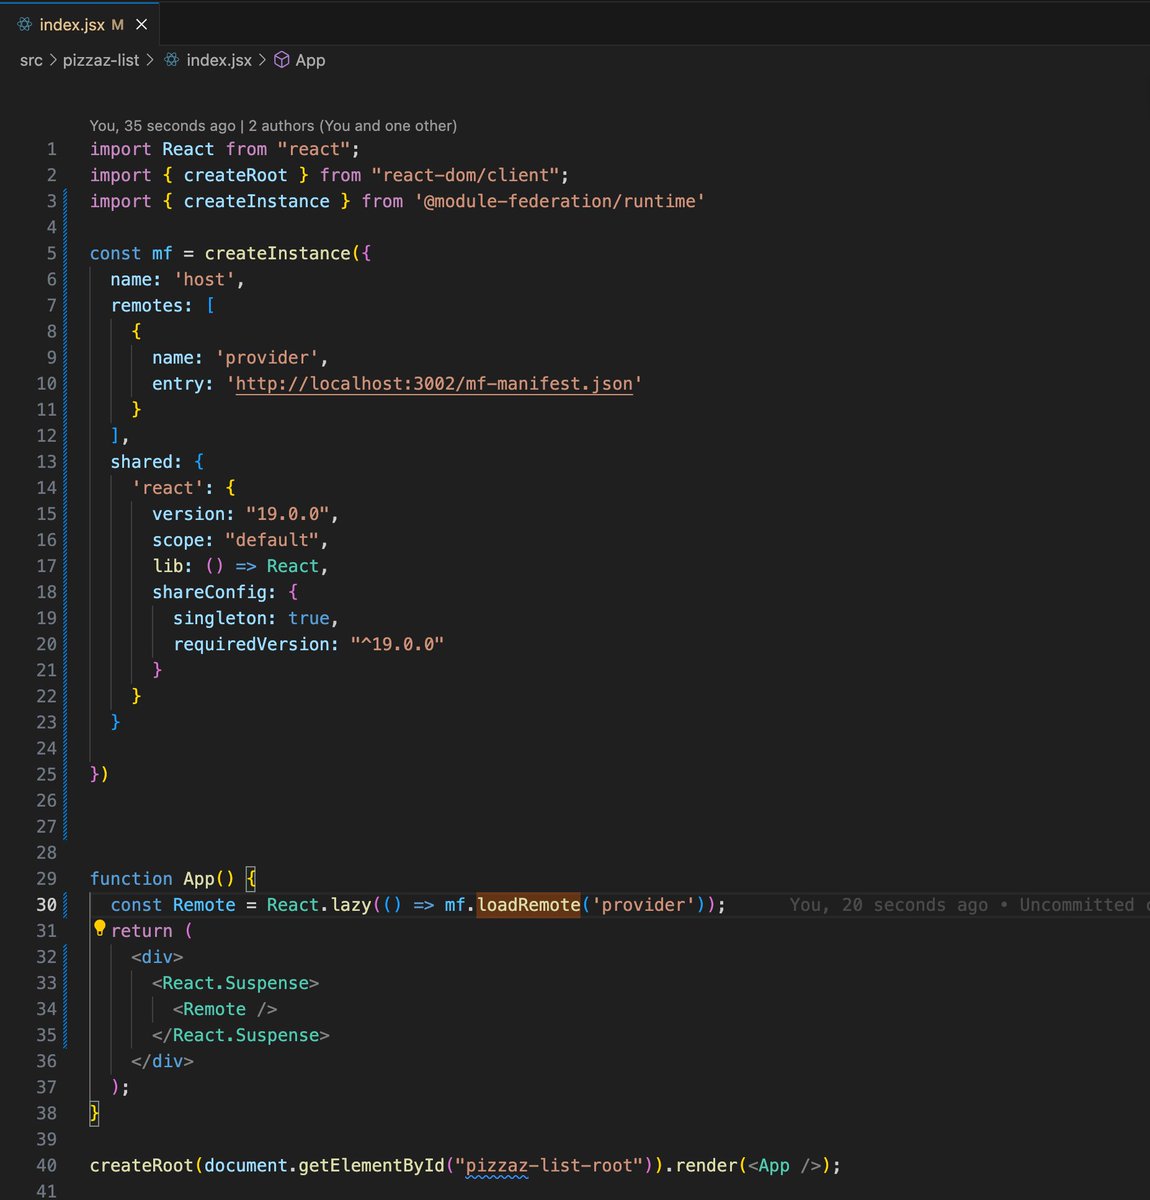The image size is (1150, 1200).
Task: Click line number 29 in gutter
Action: point(46,879)
